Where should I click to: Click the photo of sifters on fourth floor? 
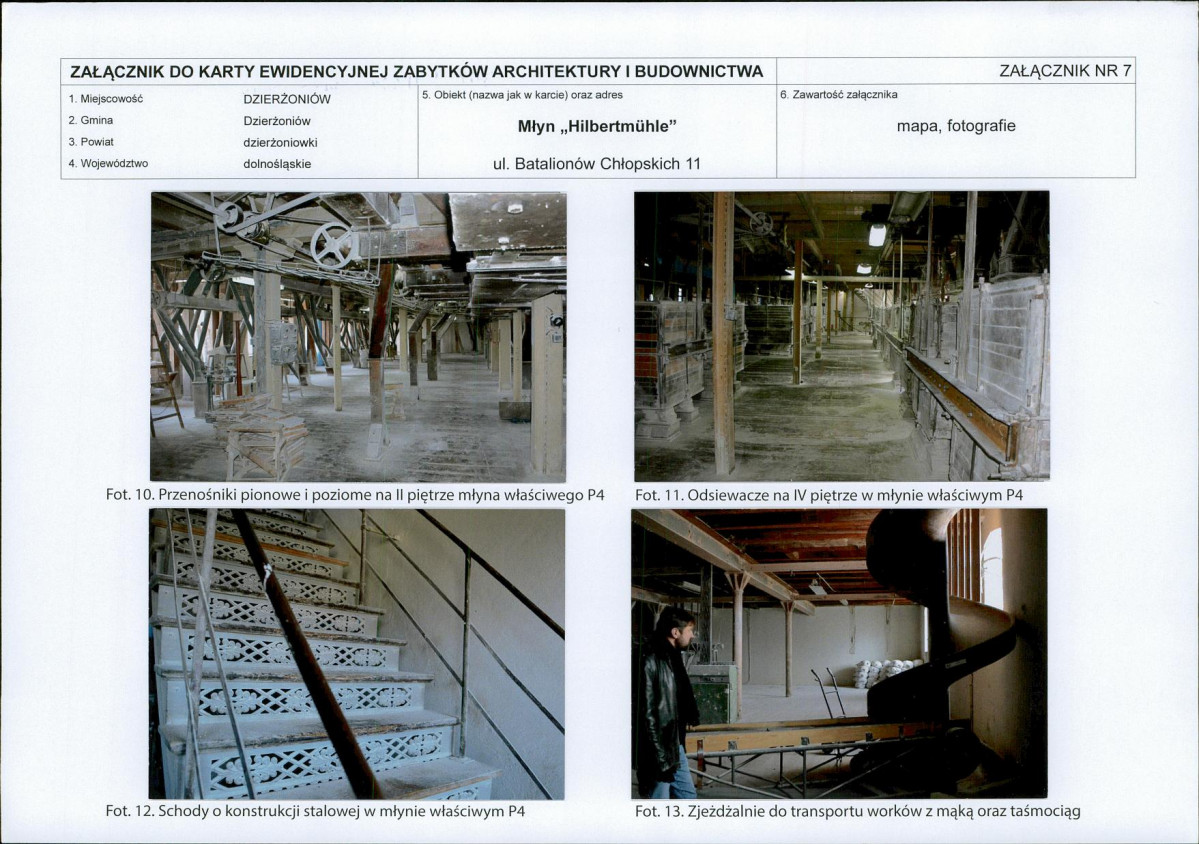841,336
